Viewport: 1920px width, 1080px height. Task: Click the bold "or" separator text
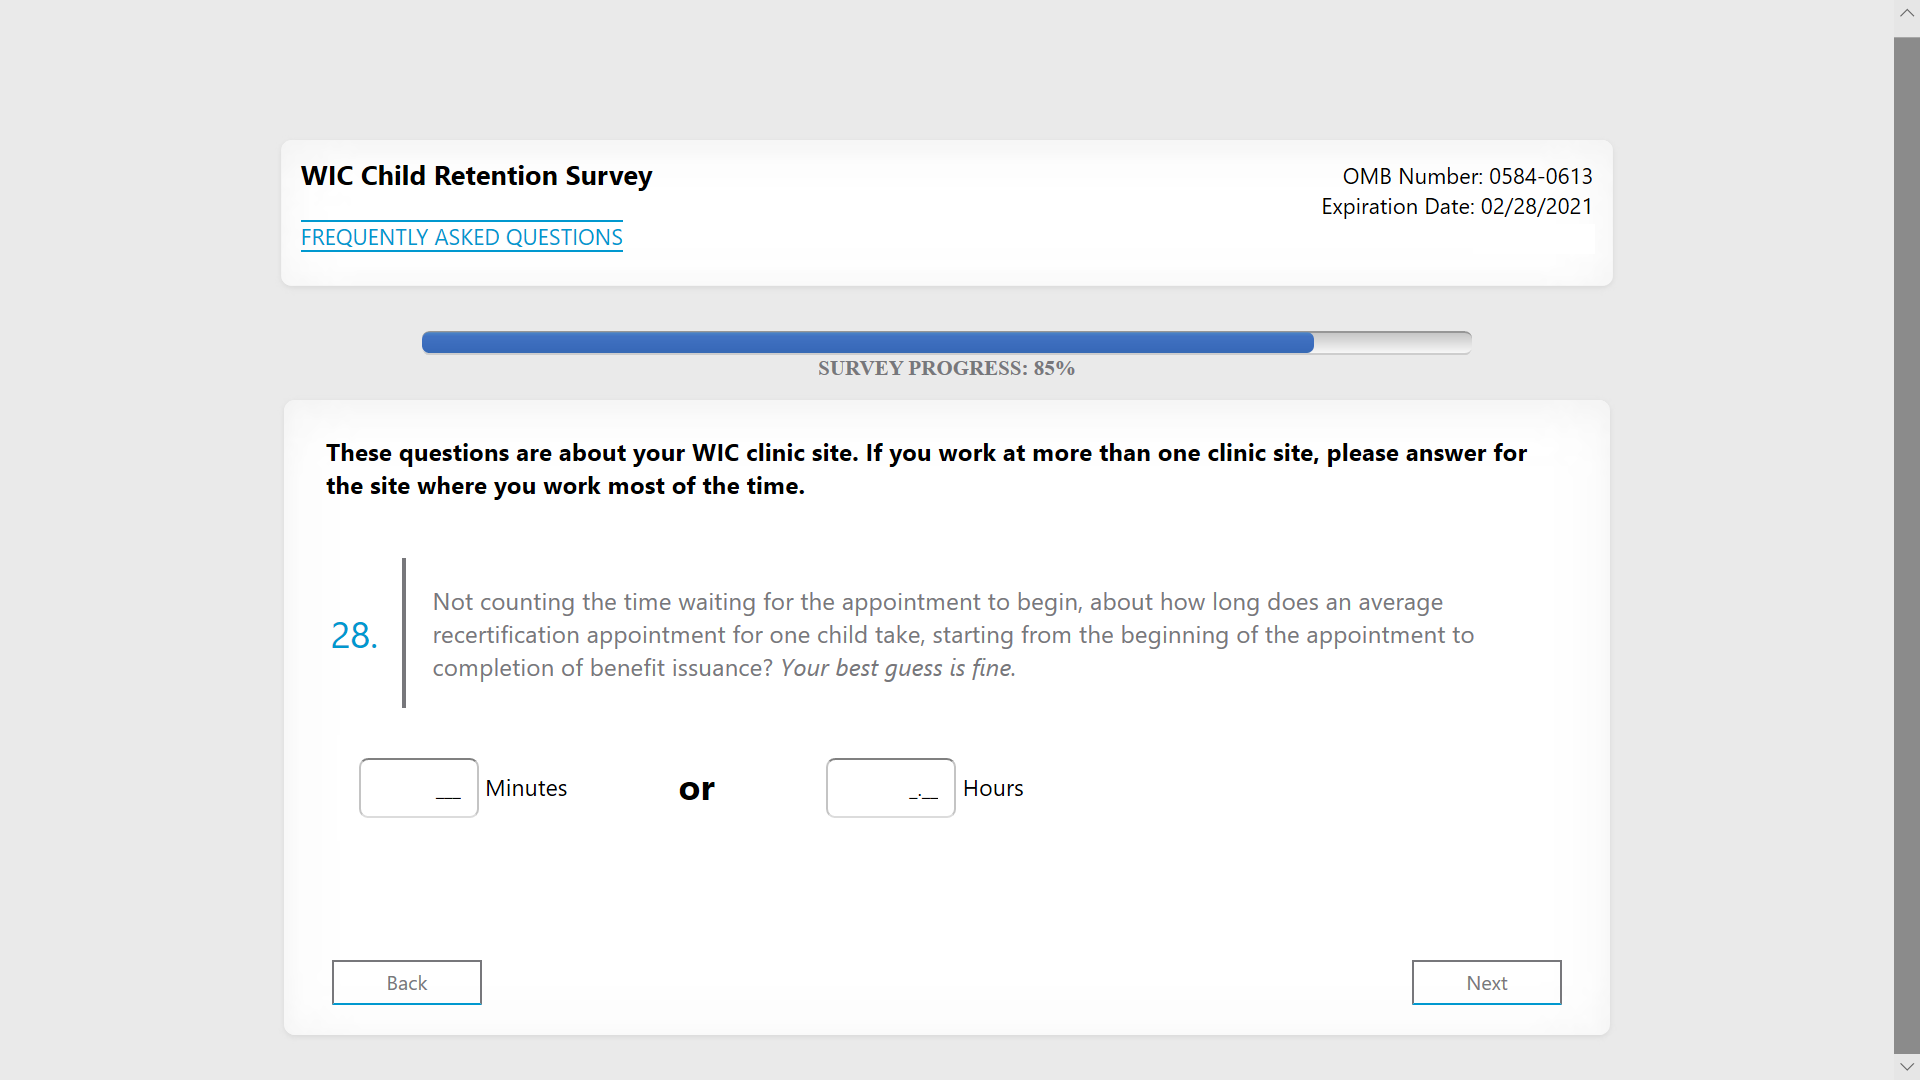[696, 789]
